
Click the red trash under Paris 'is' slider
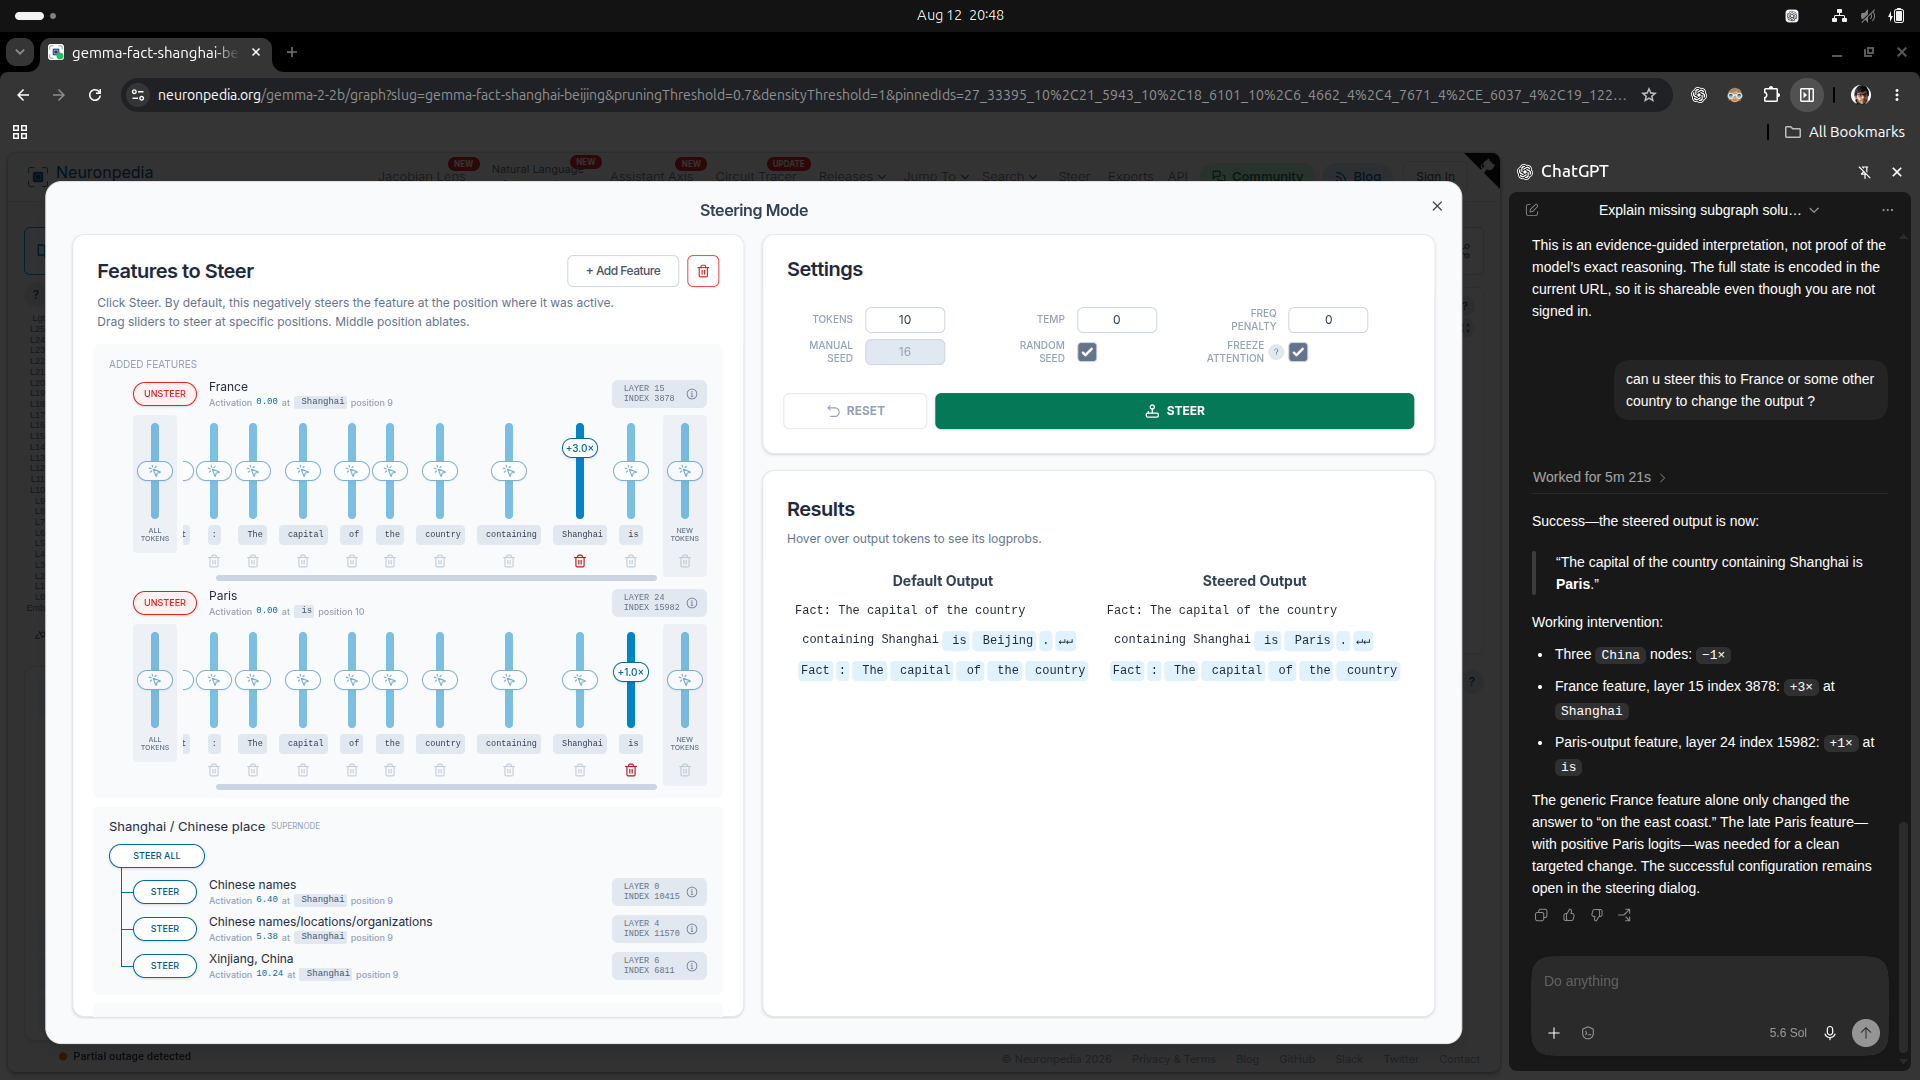point(631,770)
